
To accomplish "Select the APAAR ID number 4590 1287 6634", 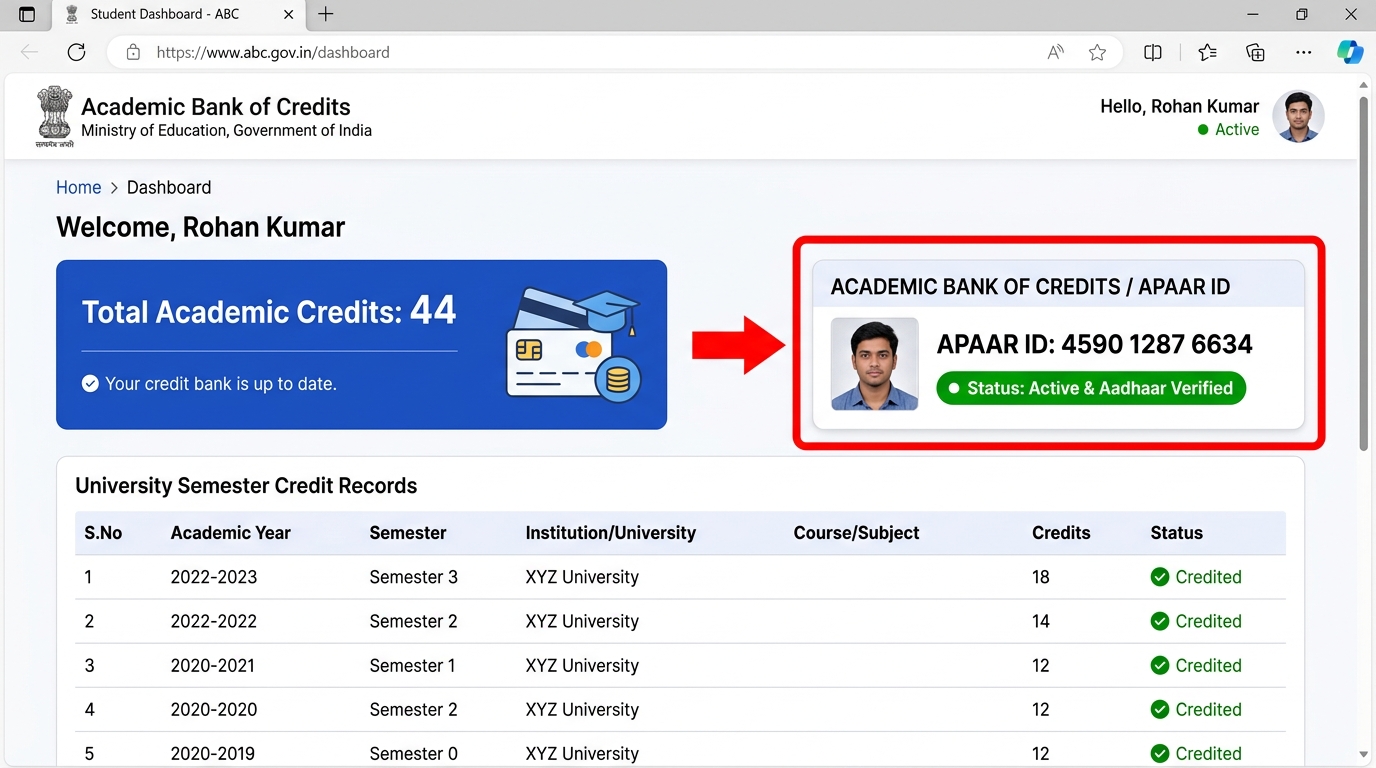I will (x=1157, y=344).
